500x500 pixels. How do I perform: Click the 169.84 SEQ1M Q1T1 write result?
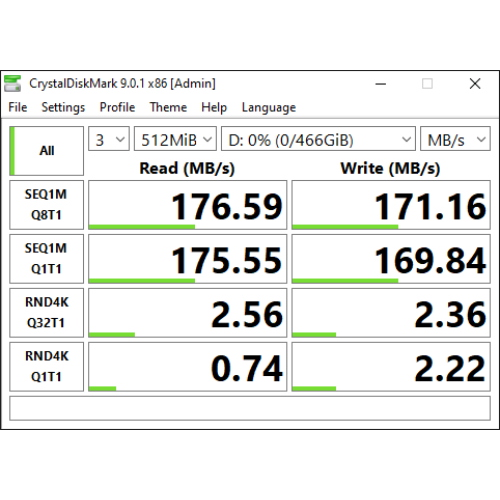[x=391, y=259]
